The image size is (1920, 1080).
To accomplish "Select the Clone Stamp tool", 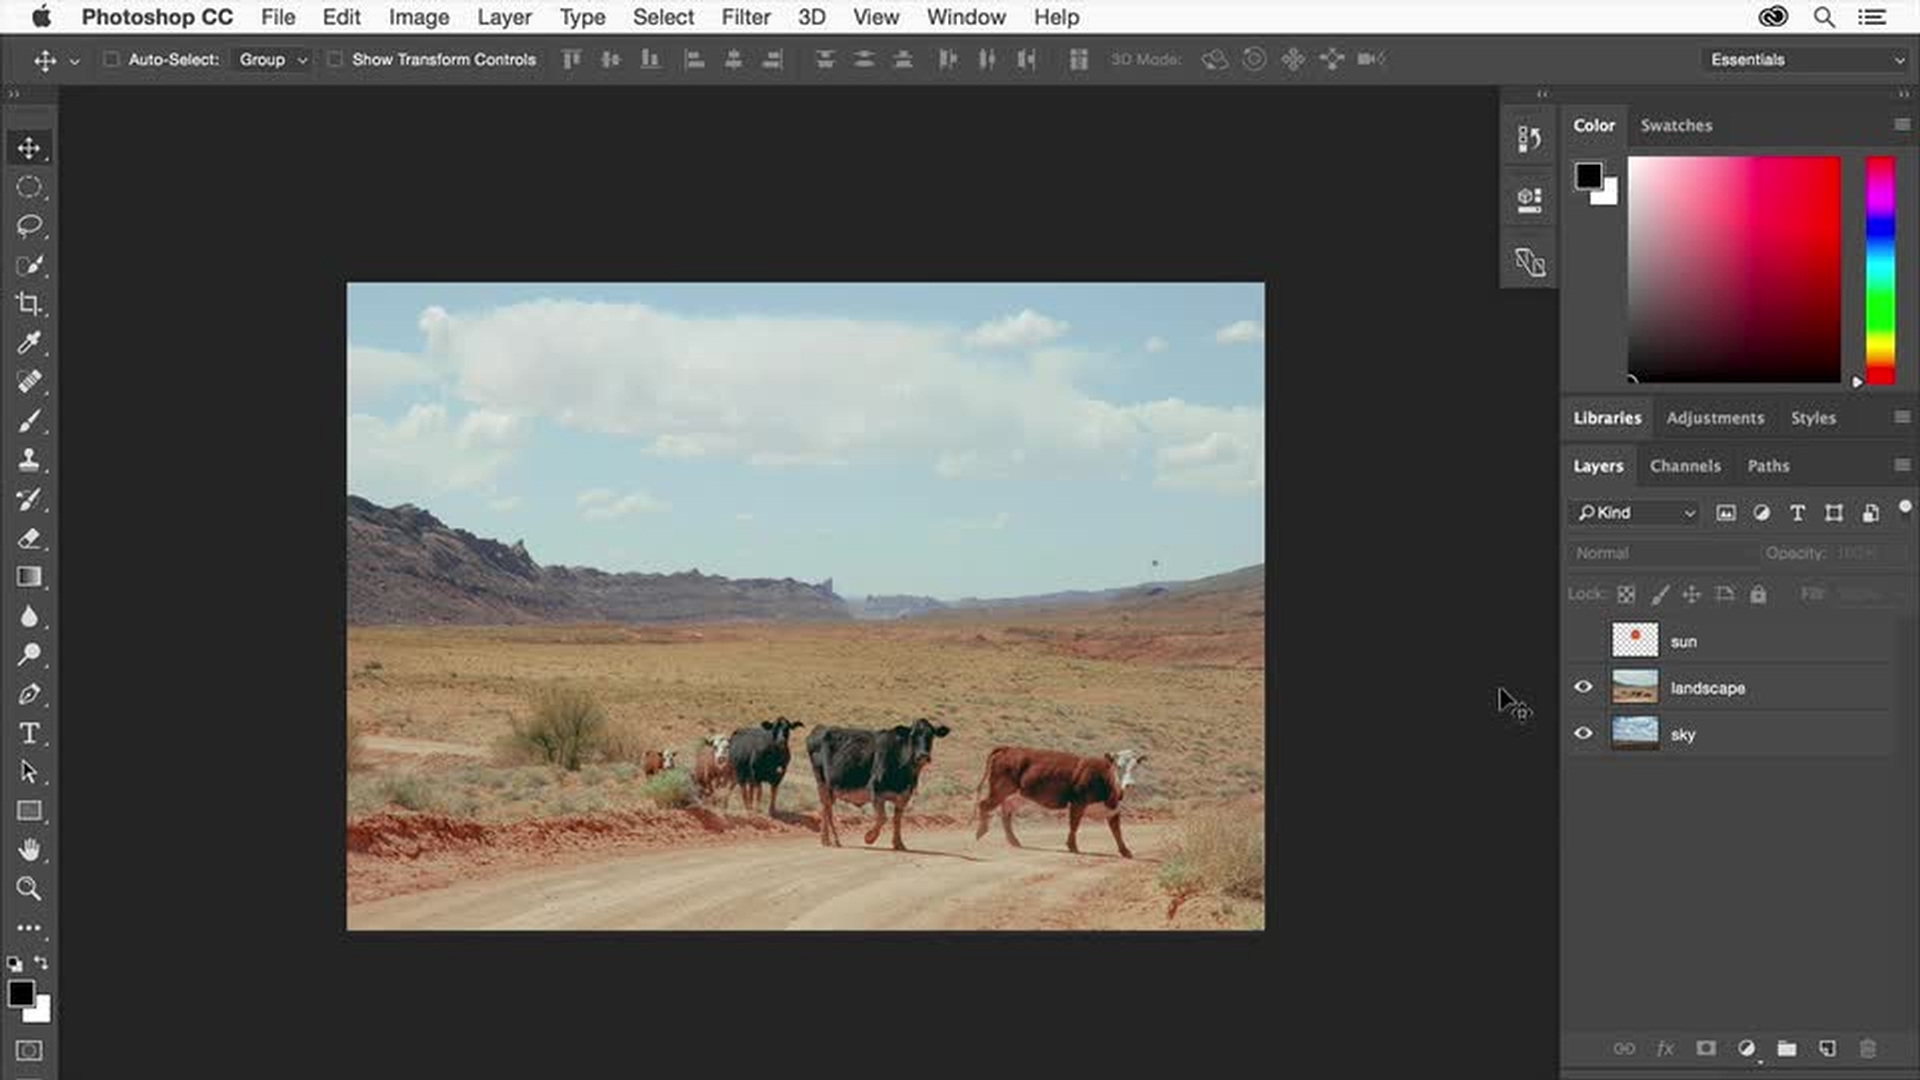I will click(x=29, y=460).
